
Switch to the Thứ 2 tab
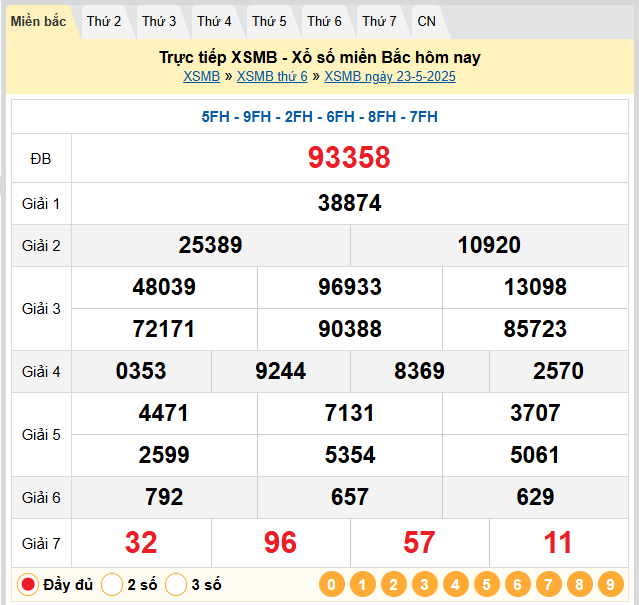click(104, 21)
